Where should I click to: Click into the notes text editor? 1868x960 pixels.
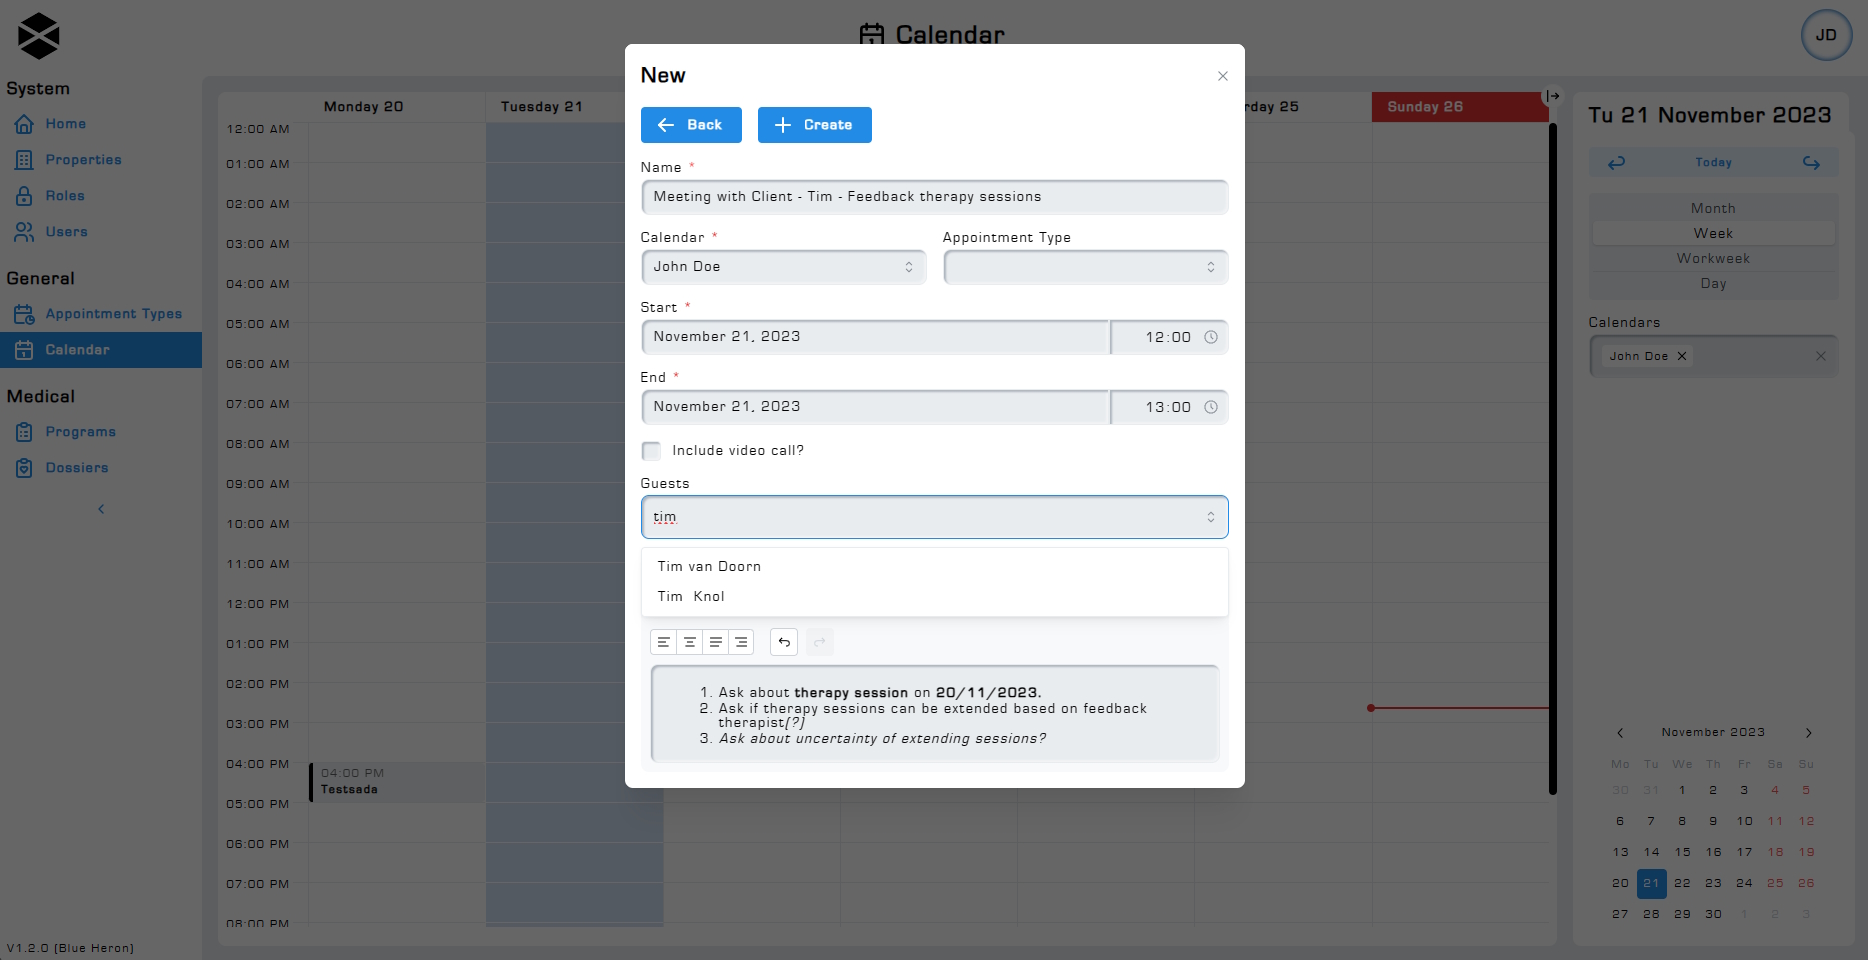pyautogui.click(x=934, y=715)
